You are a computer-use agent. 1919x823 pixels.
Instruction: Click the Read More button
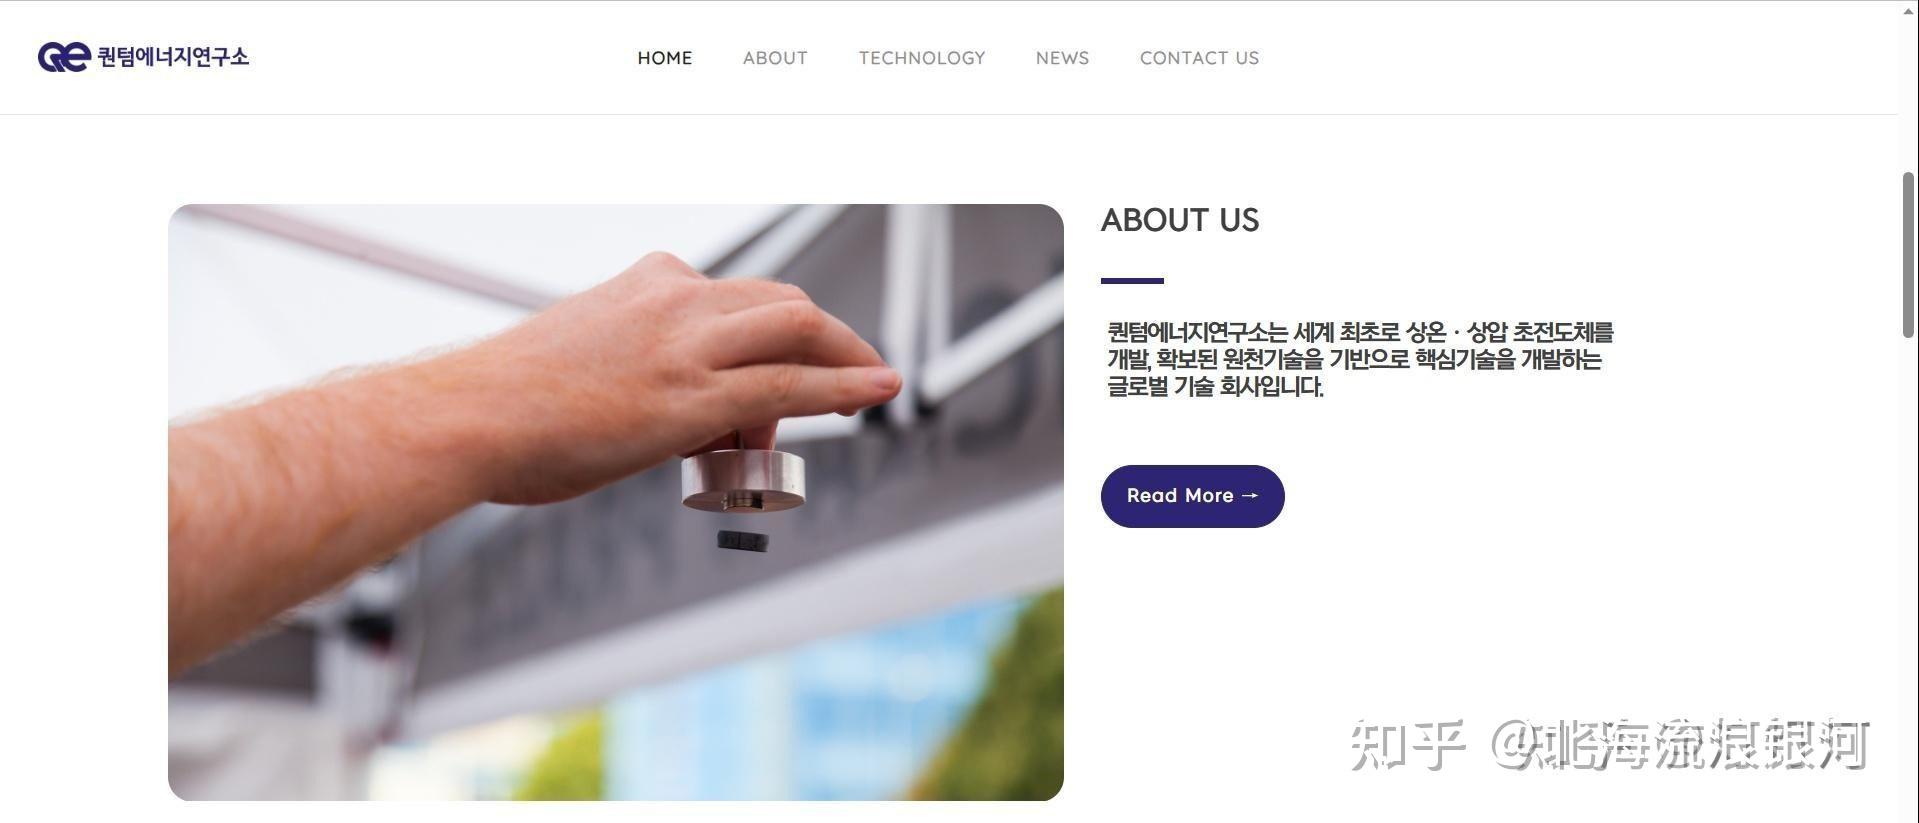[1192, 496]
